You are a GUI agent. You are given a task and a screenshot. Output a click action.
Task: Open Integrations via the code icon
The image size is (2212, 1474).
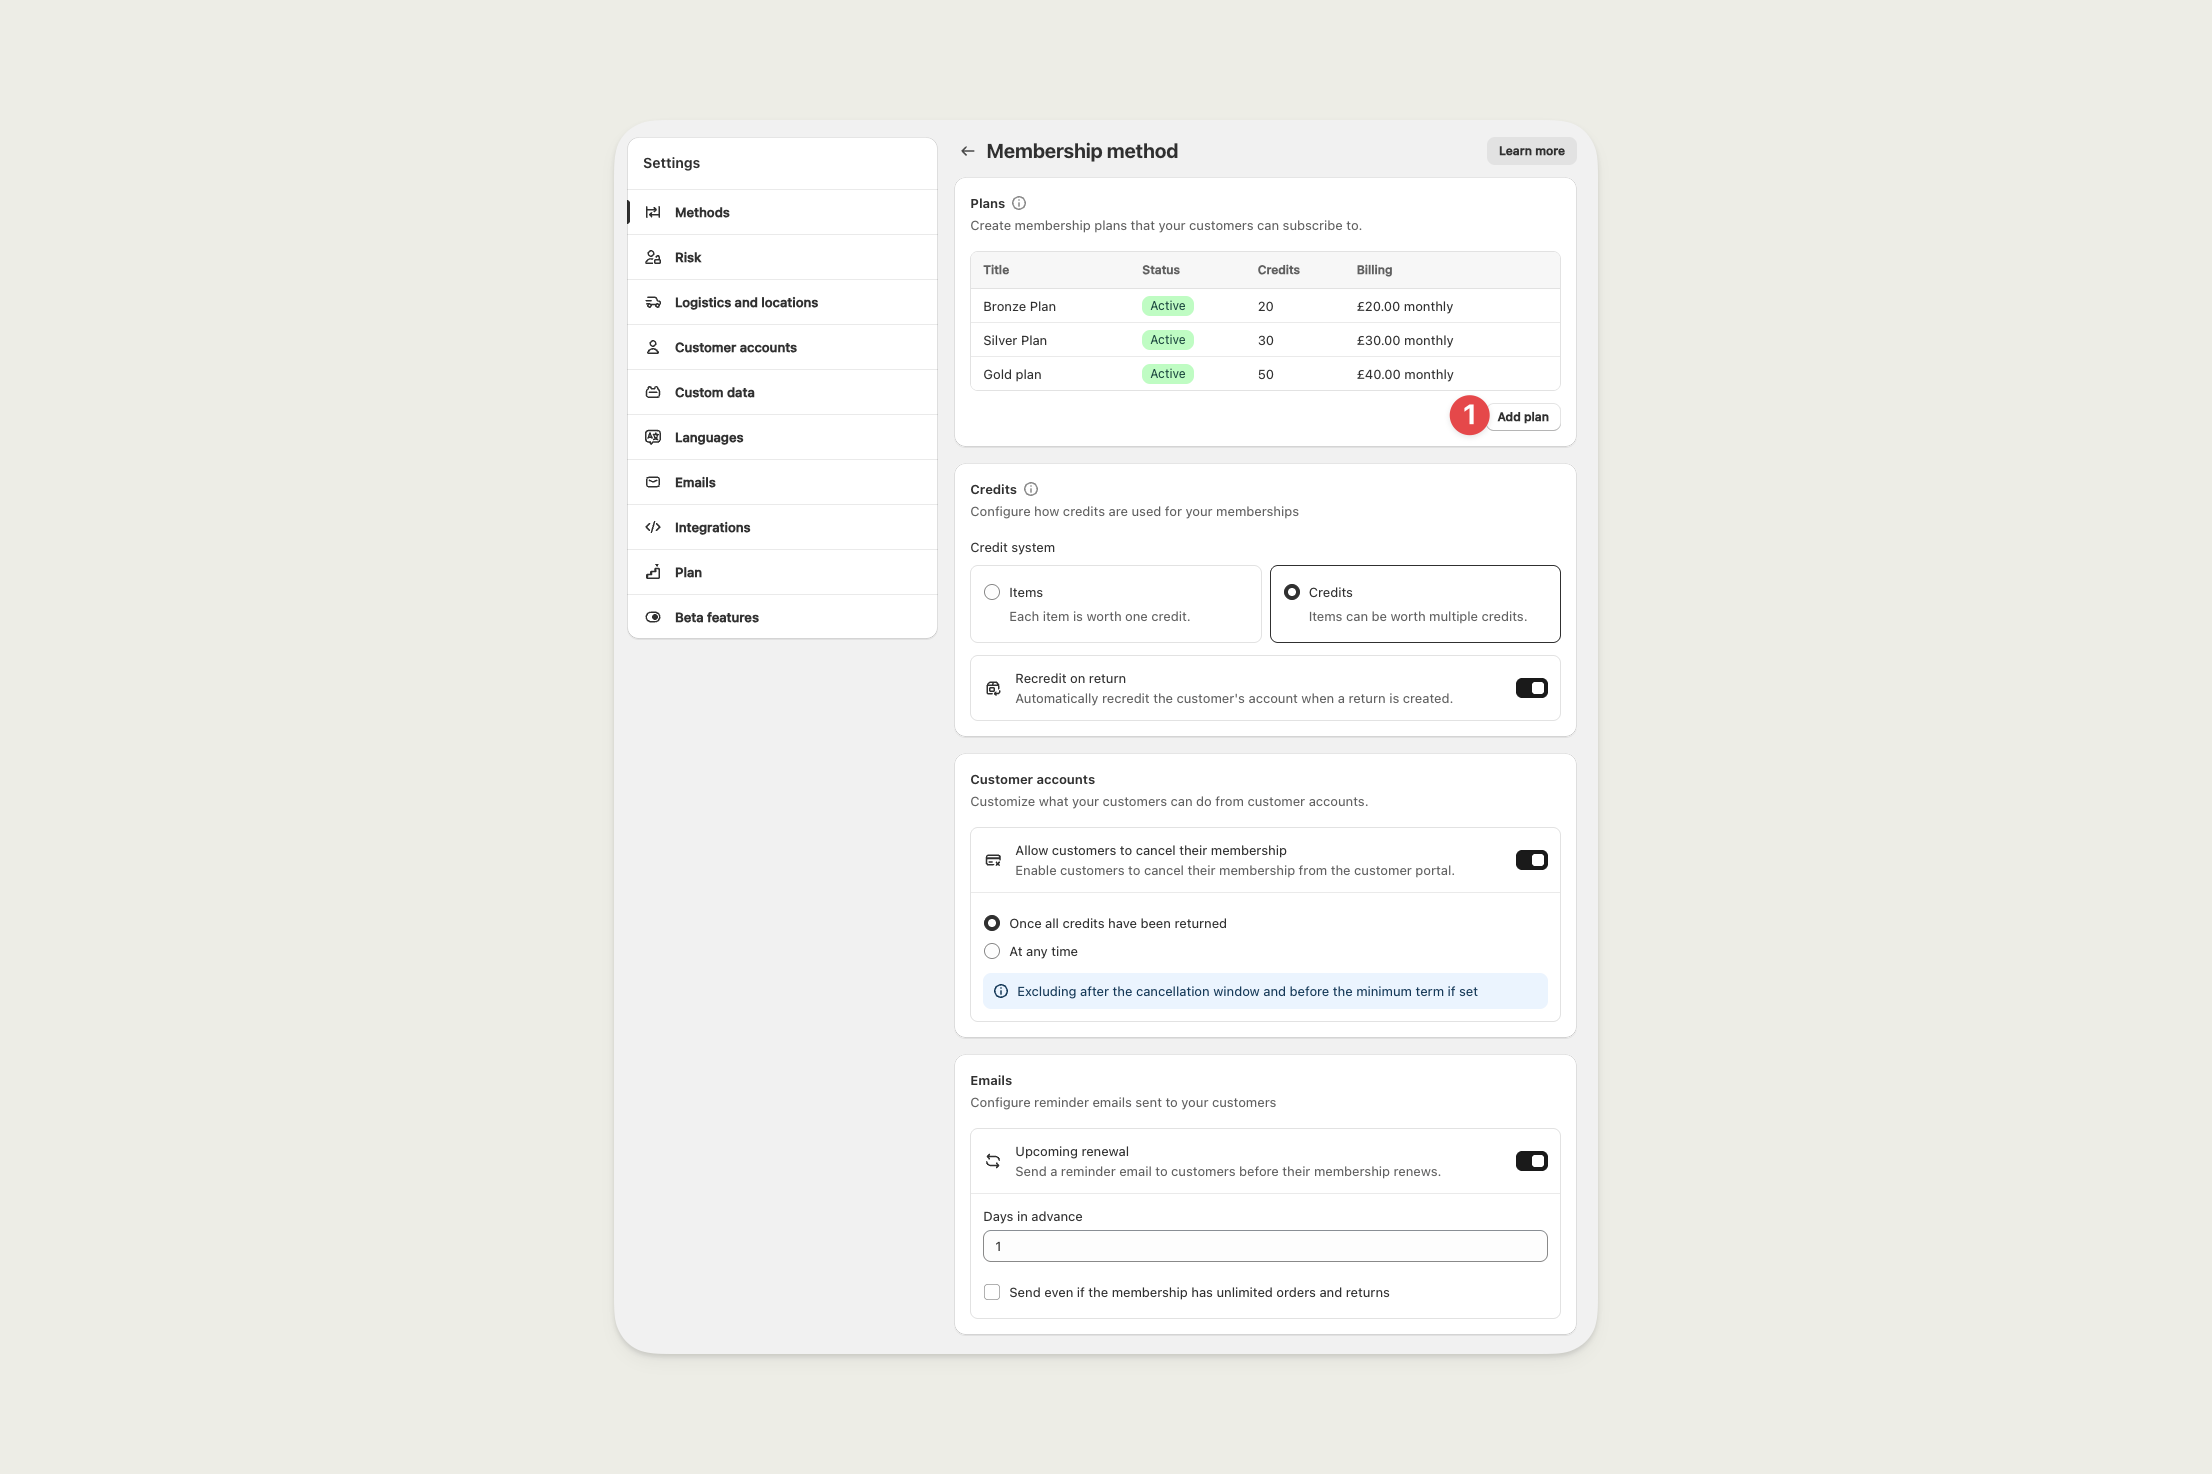[x=654, y=527]
